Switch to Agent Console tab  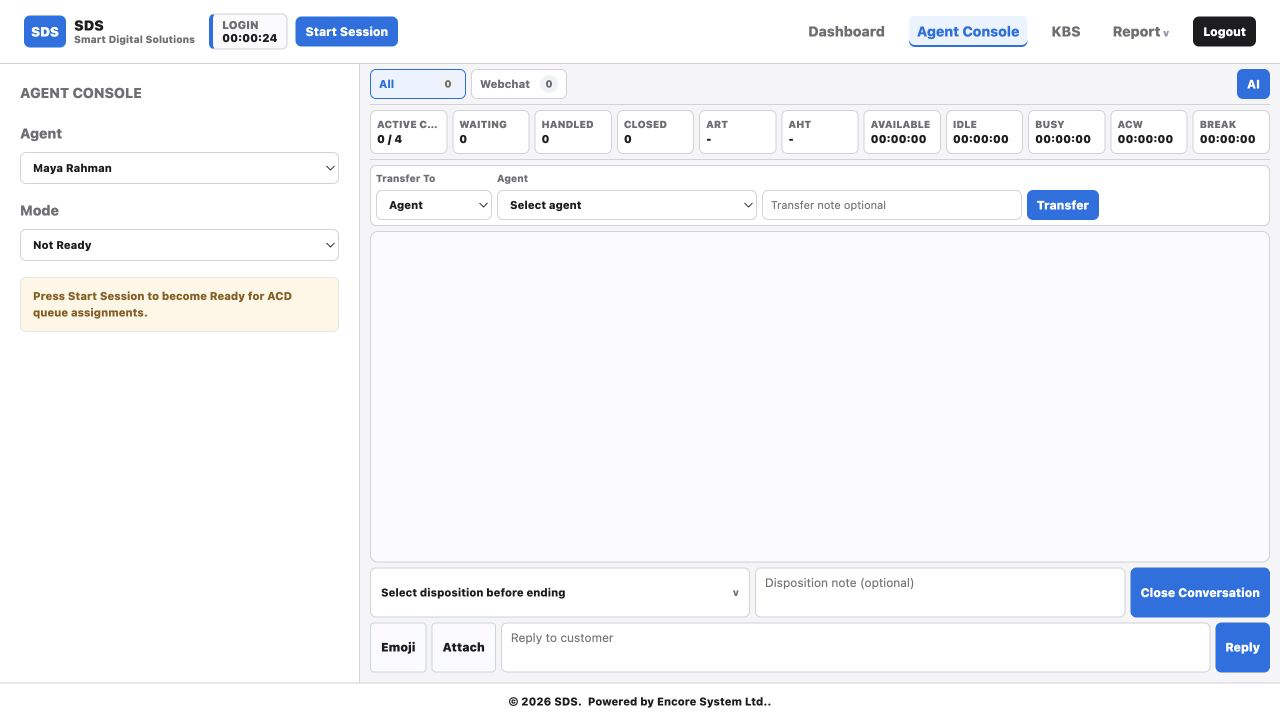tap(968, 32)
